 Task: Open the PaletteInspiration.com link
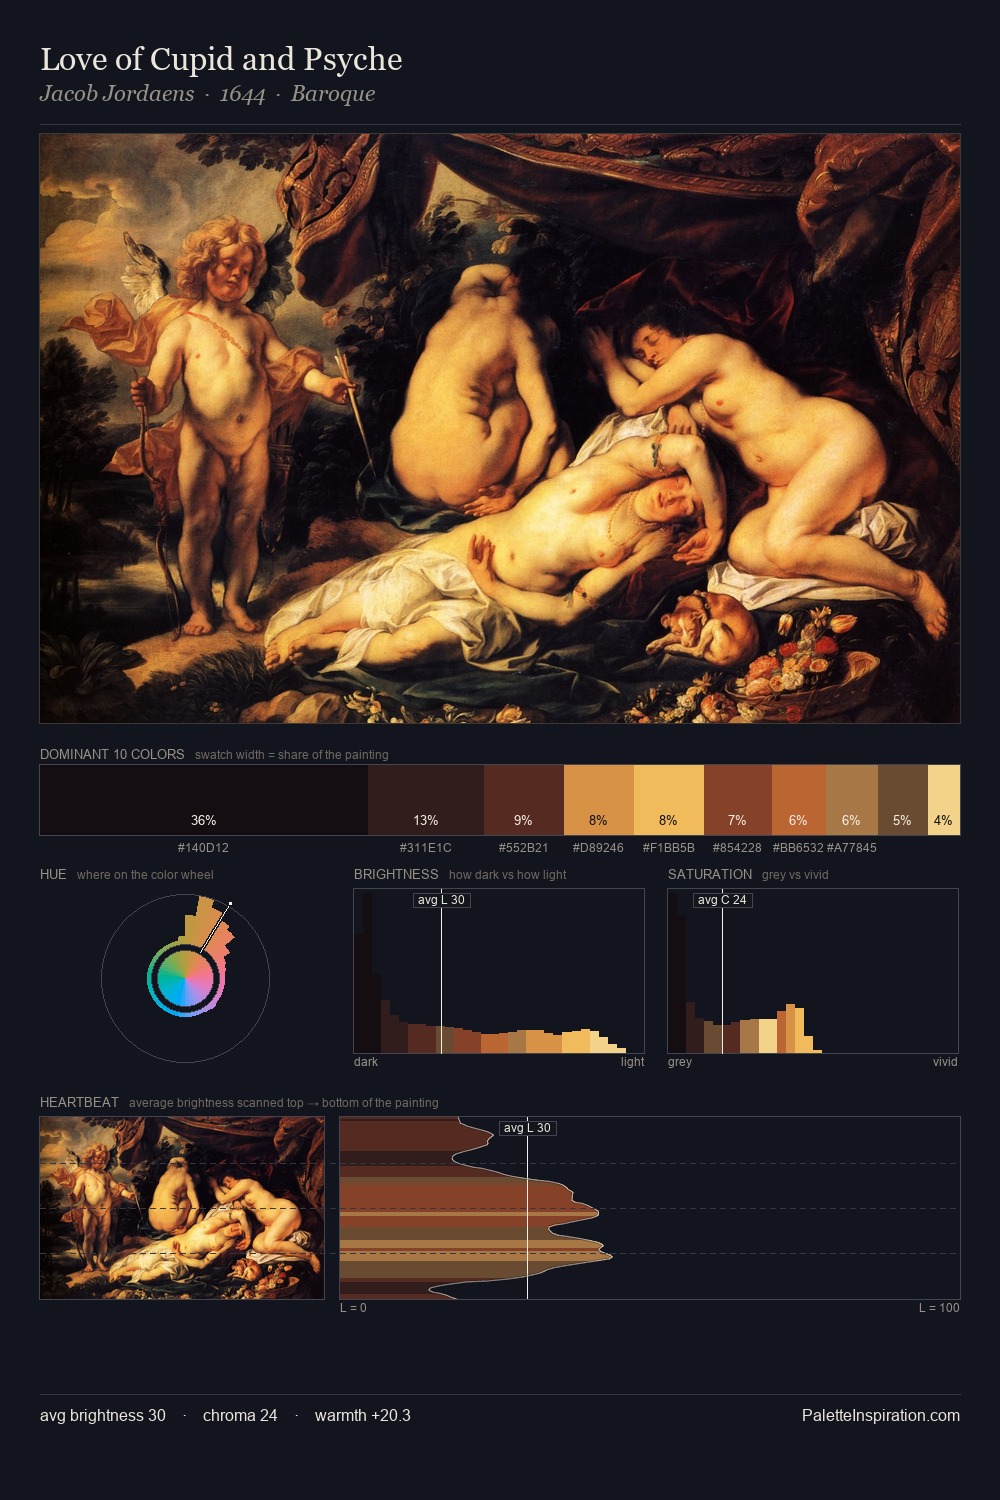881,1416
